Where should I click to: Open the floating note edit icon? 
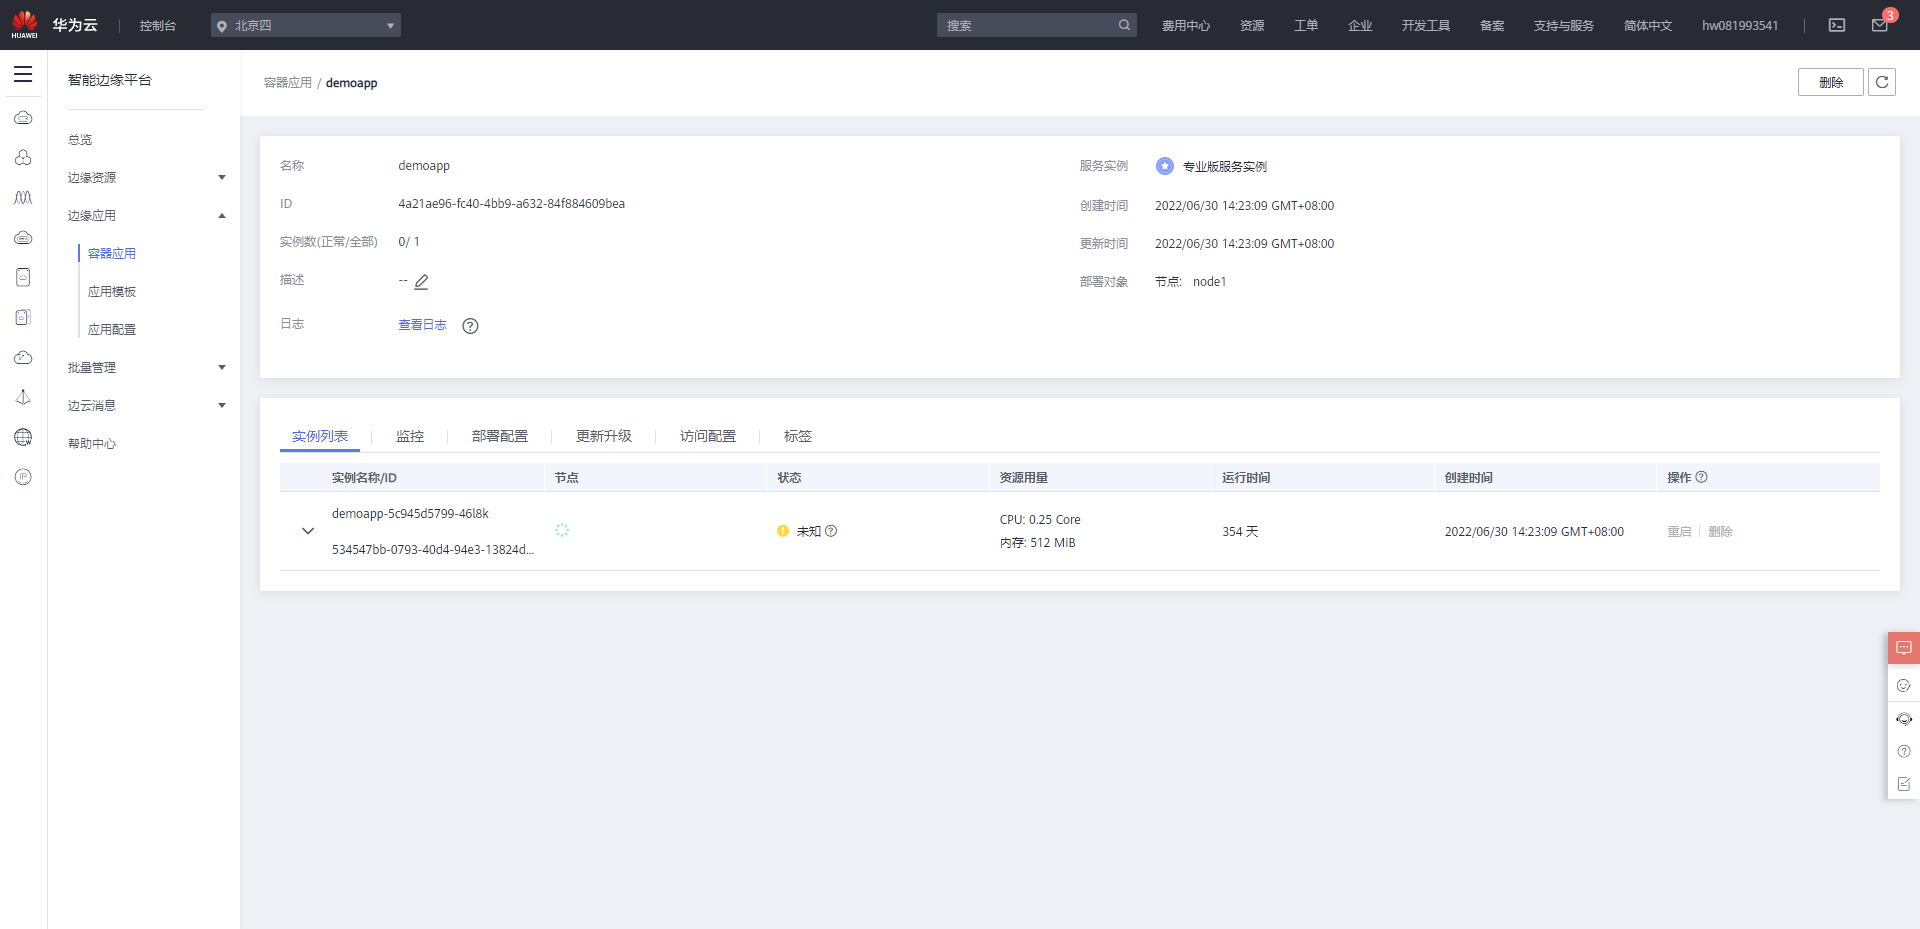pyautogui.click(x=1904, y=784)
